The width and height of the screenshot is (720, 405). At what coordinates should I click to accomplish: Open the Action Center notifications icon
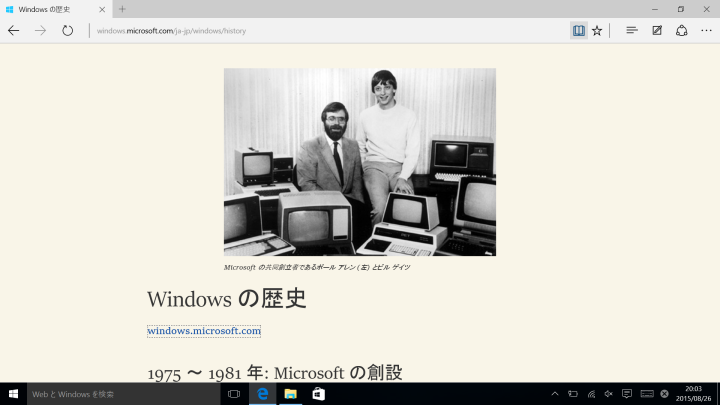coord(627,394)
